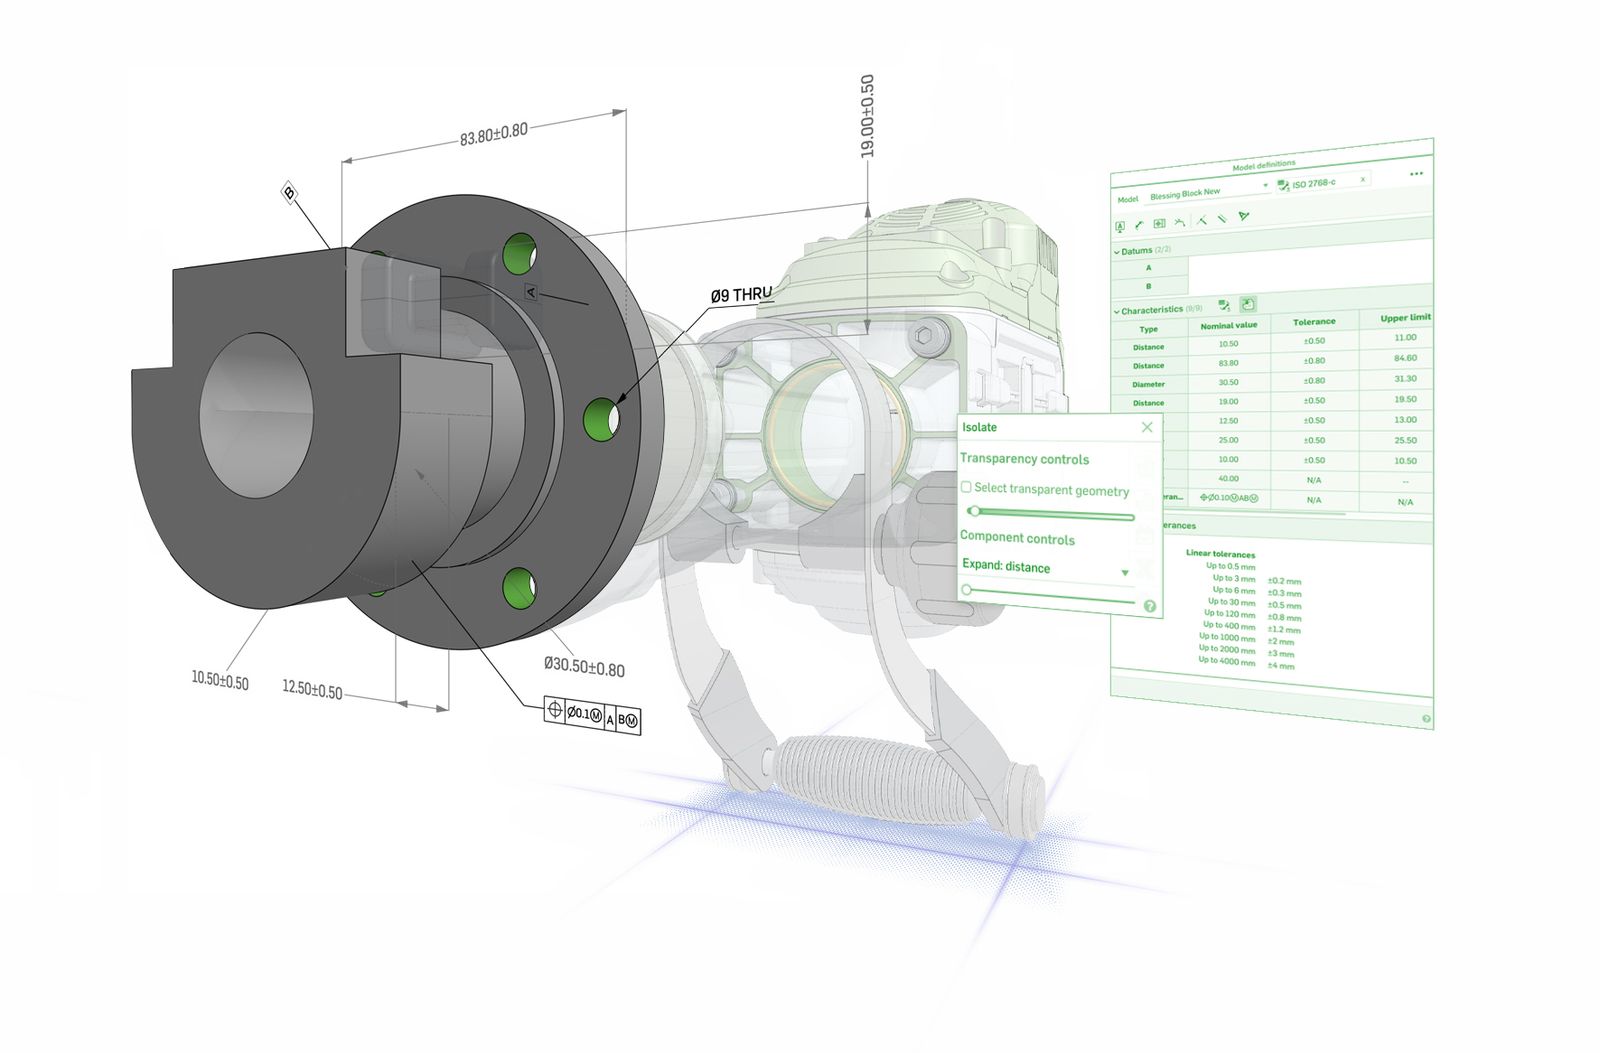Screen dimensions: 1600x1053
Task: Close the Isolate panel
Action: tap(1149, 425)
